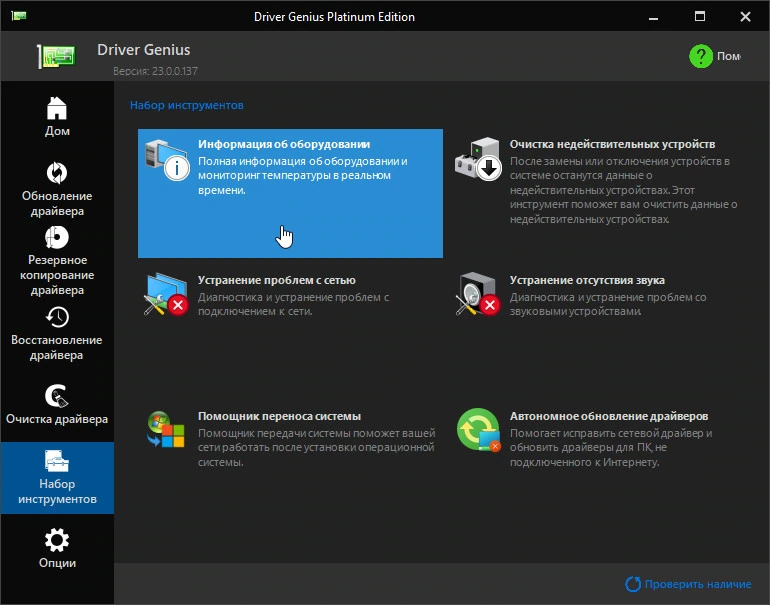770x605 pixels.
Task: Launch Устранение проблем с сетью
Action: pos(276,280)
